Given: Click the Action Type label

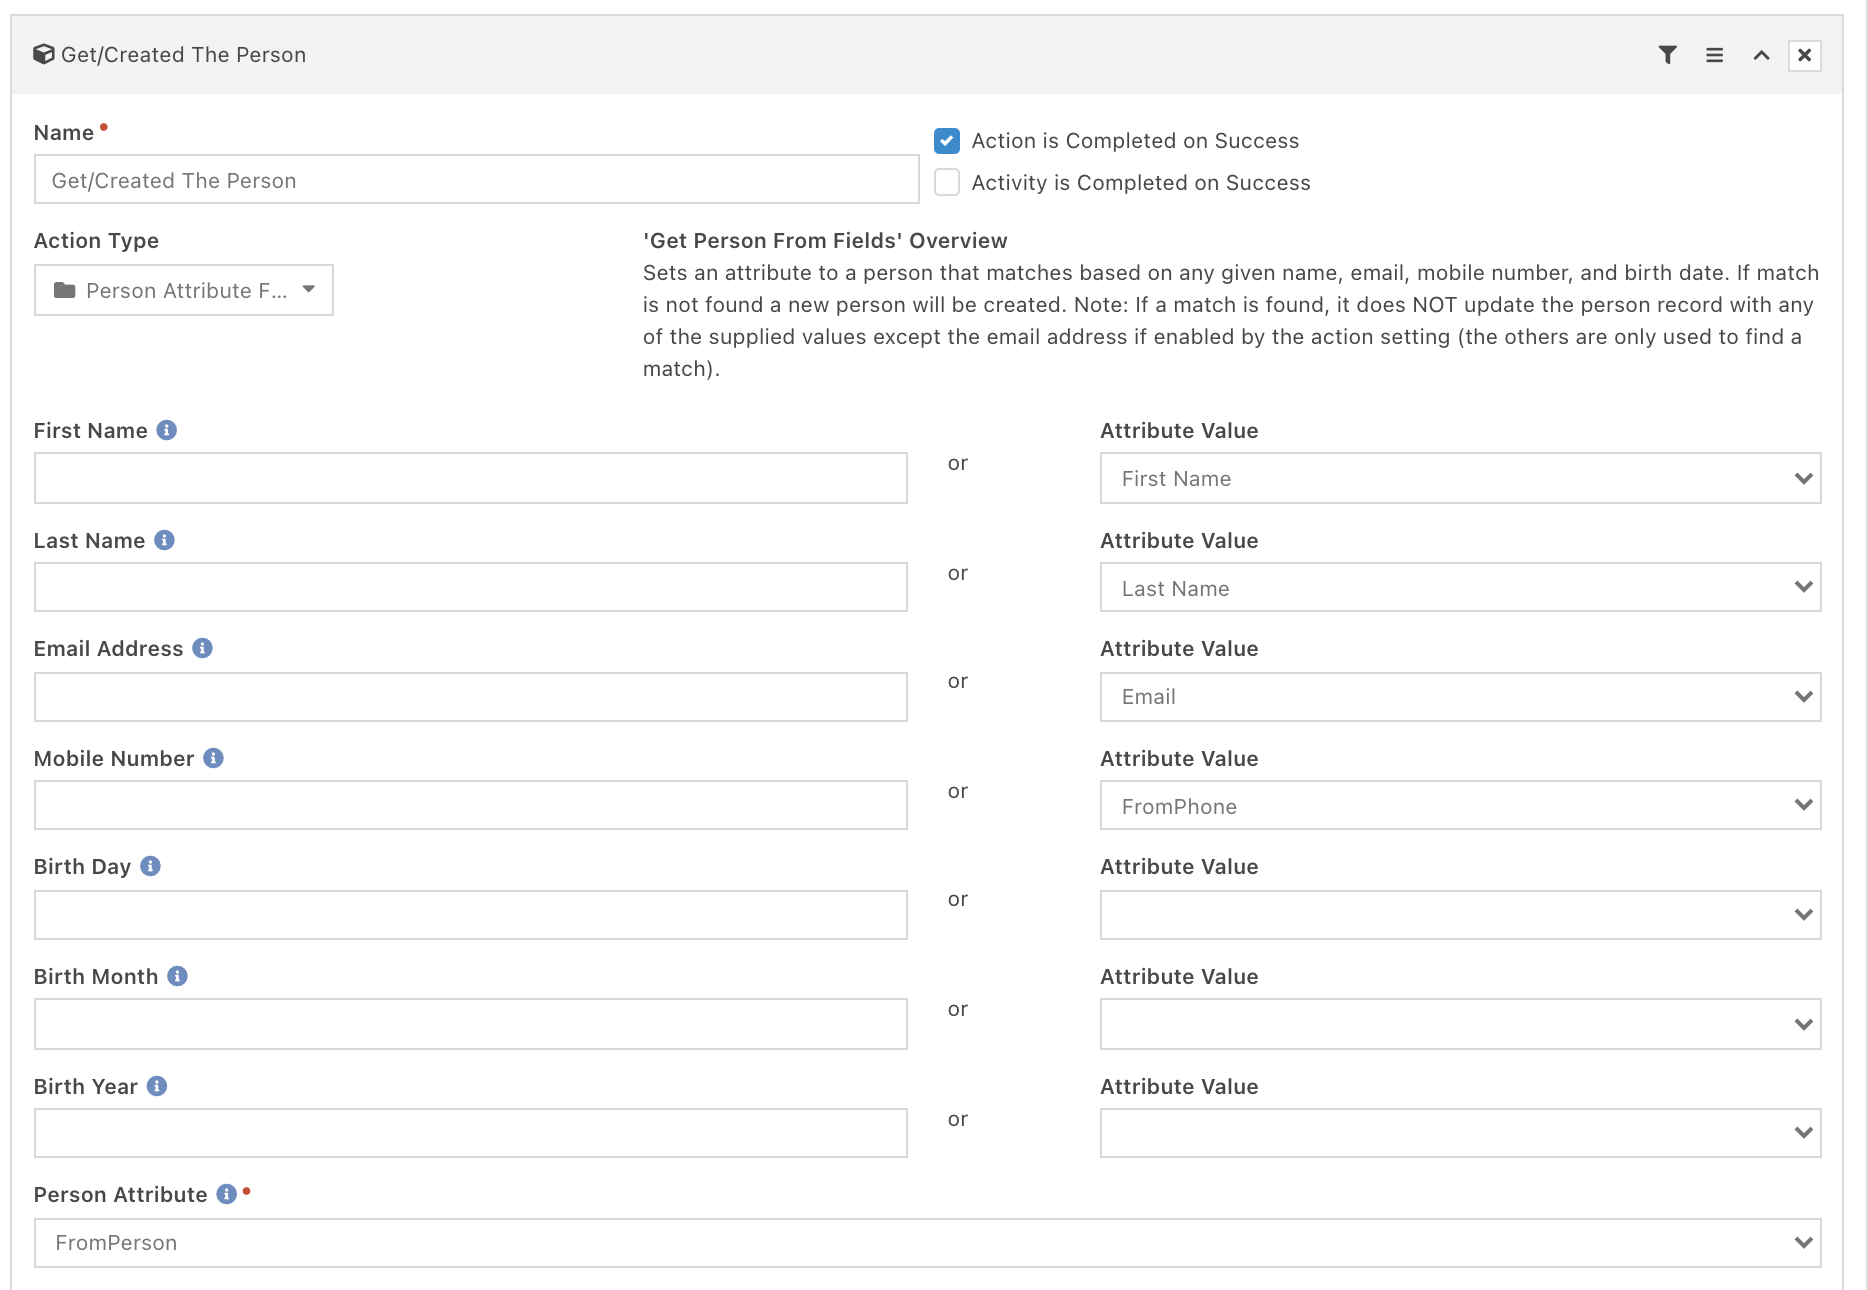Looking at the screenshot, I should point(96,241).
